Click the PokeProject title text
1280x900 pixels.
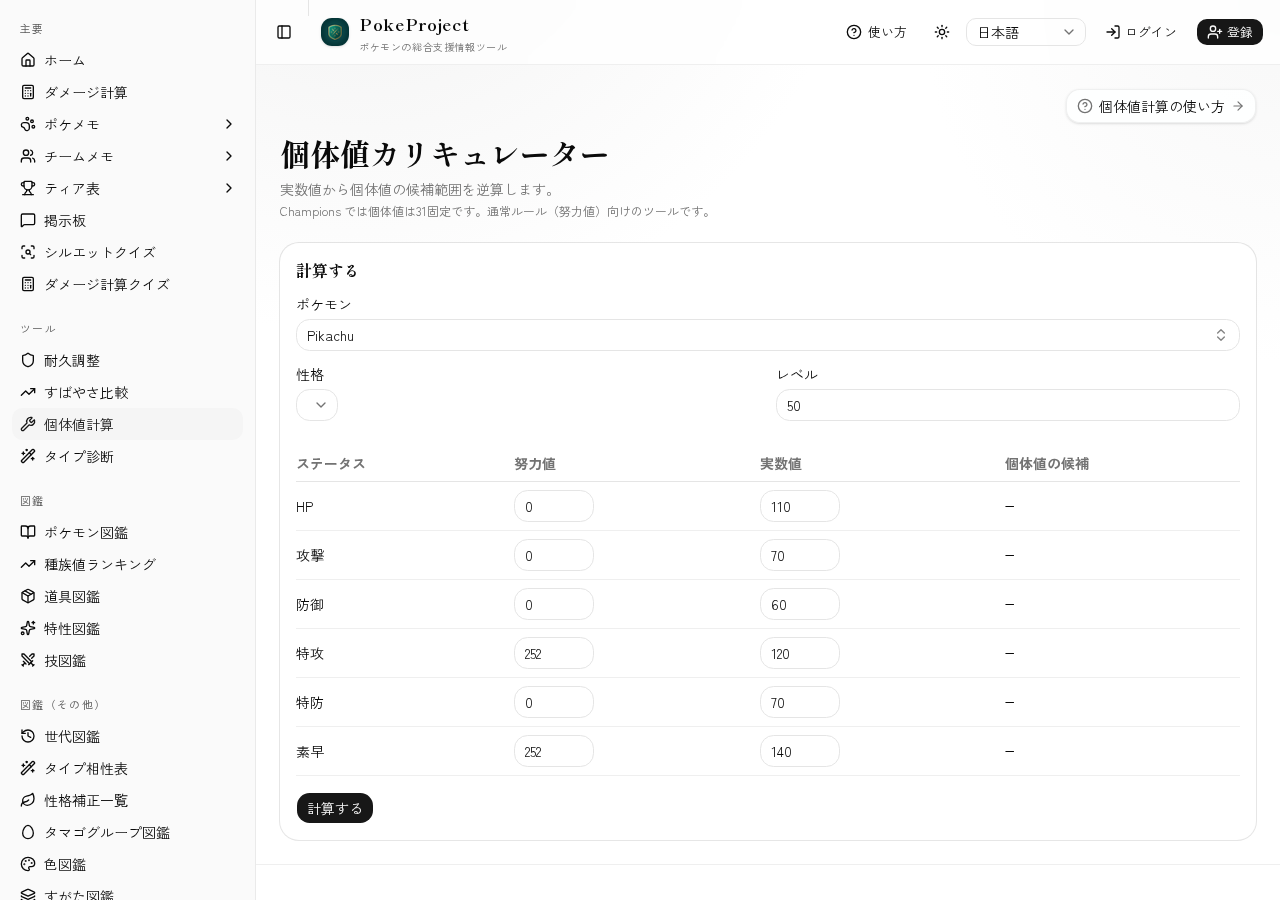pyautogui.click(x=414, y=25)
